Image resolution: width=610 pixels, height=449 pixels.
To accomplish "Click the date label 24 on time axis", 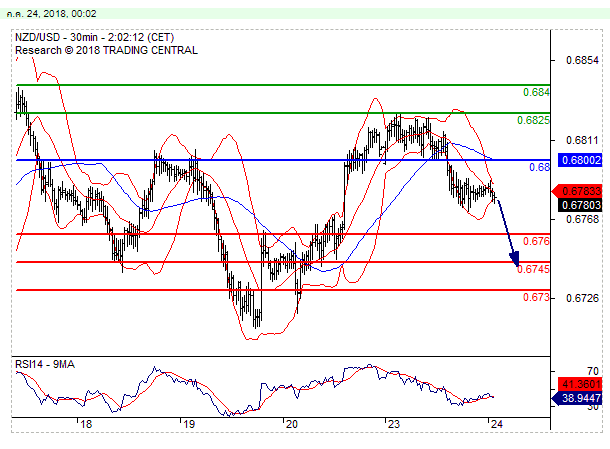I will (x=496, y=424).
